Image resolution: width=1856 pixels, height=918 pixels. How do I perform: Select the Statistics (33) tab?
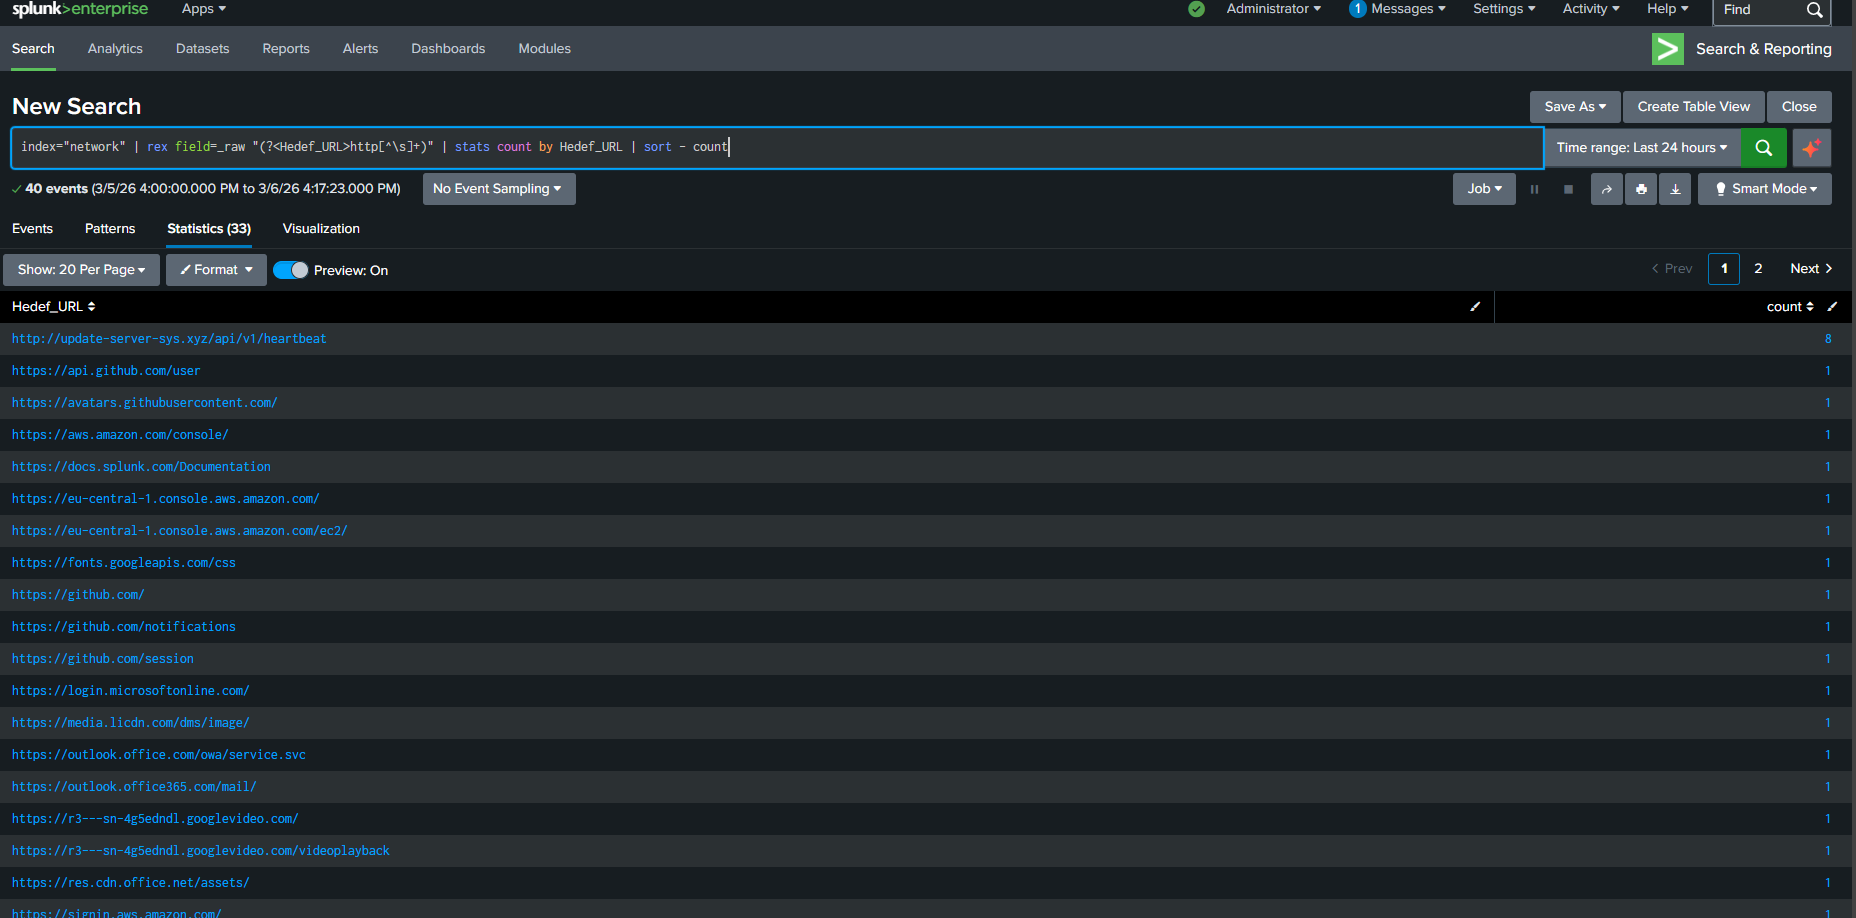209,229
